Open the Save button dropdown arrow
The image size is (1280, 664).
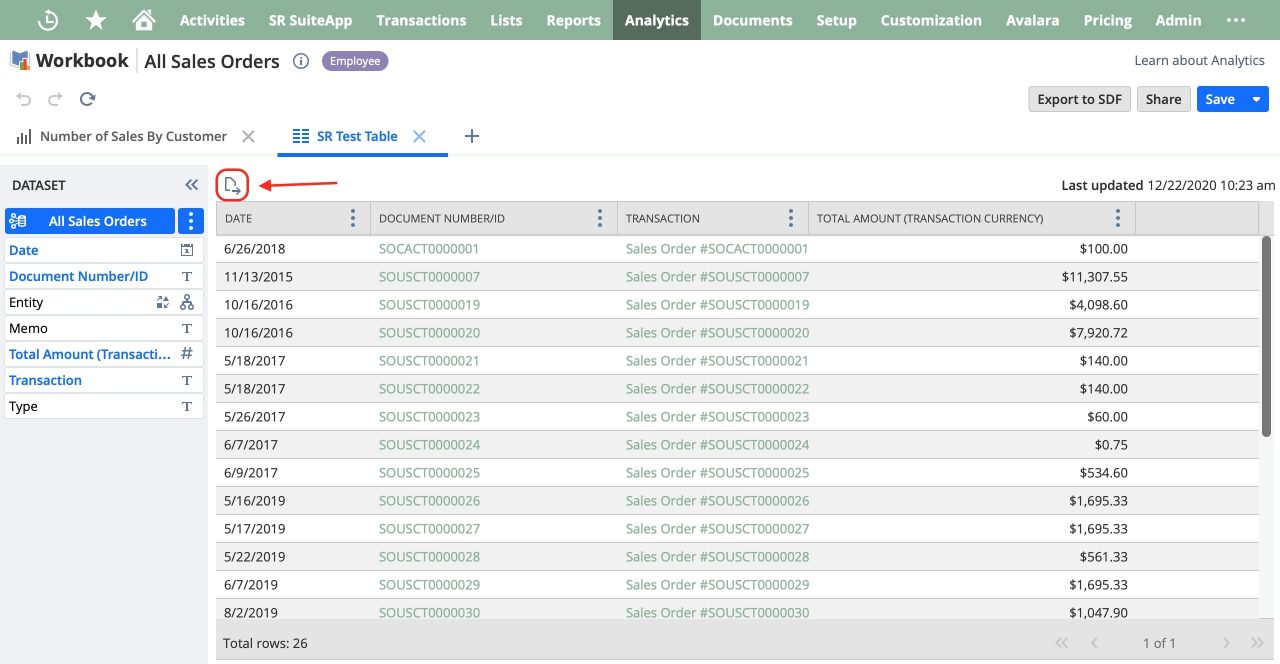(1256, 99)
